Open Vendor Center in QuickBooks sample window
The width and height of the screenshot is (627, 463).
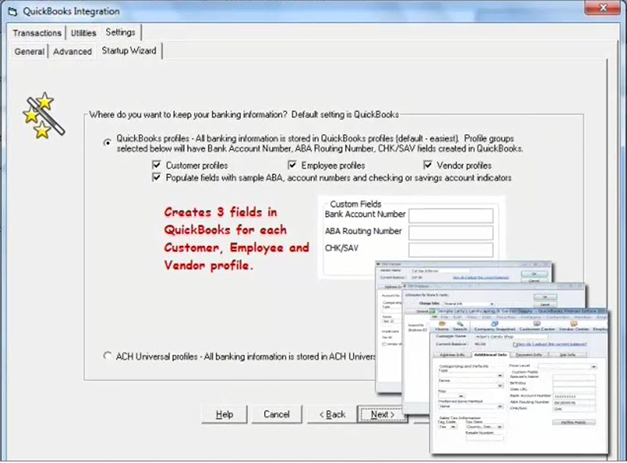(573, 325)
